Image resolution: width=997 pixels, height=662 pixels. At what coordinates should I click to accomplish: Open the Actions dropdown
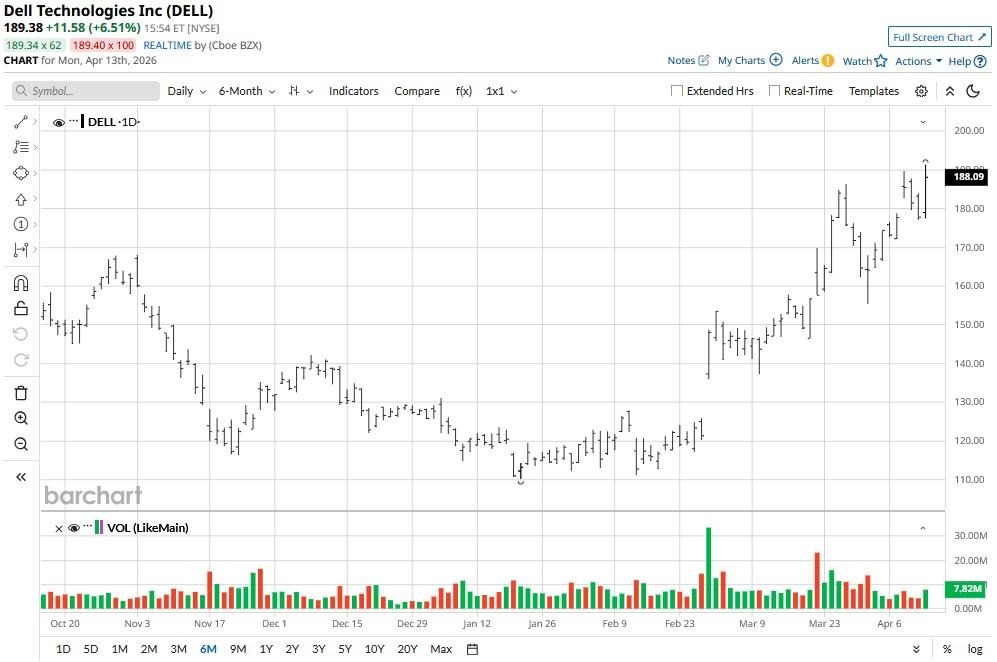[x=918, y=61]
